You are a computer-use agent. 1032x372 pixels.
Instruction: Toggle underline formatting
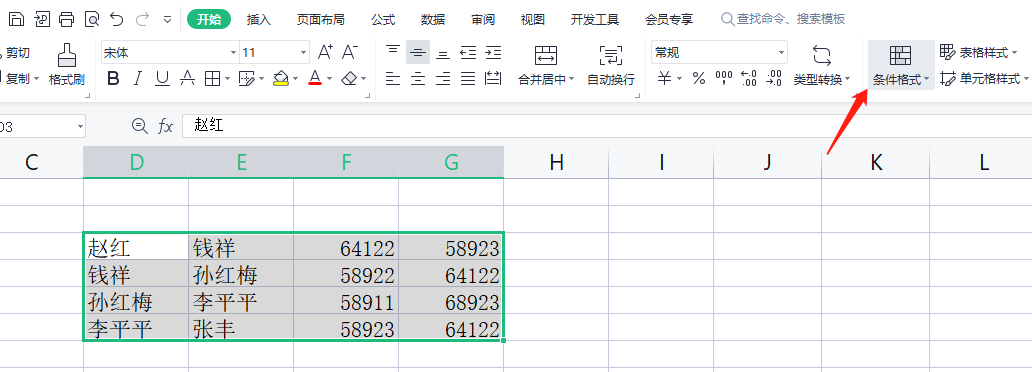(x=163, y=79)
